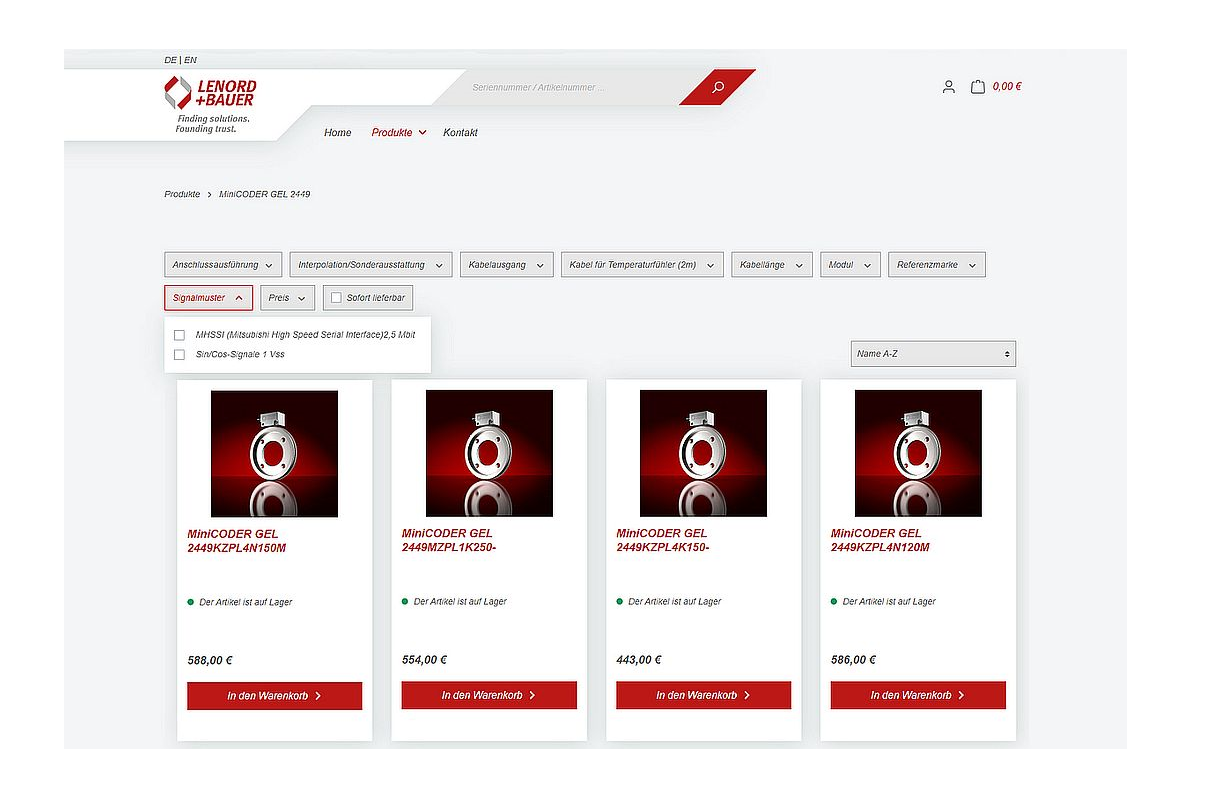Click the 2449MZPL1K250- stock status text

point(460,602)
